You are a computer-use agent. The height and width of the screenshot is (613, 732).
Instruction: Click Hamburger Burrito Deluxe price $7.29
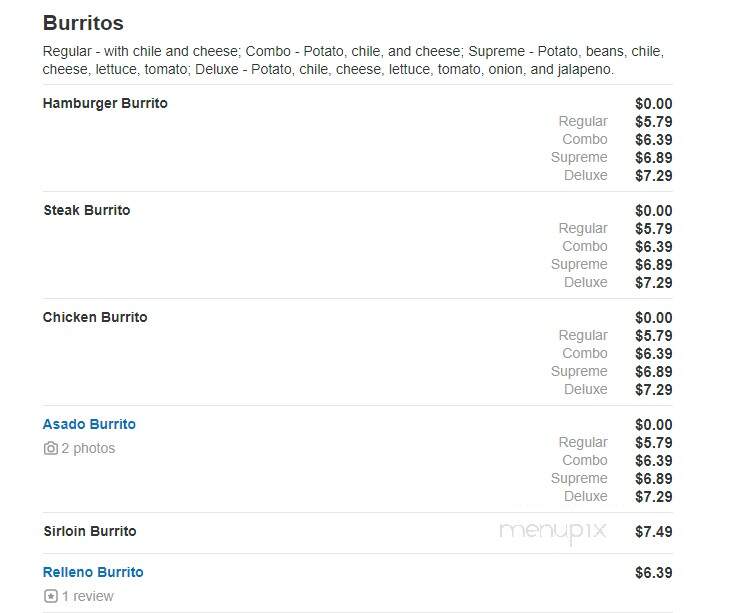654,176
